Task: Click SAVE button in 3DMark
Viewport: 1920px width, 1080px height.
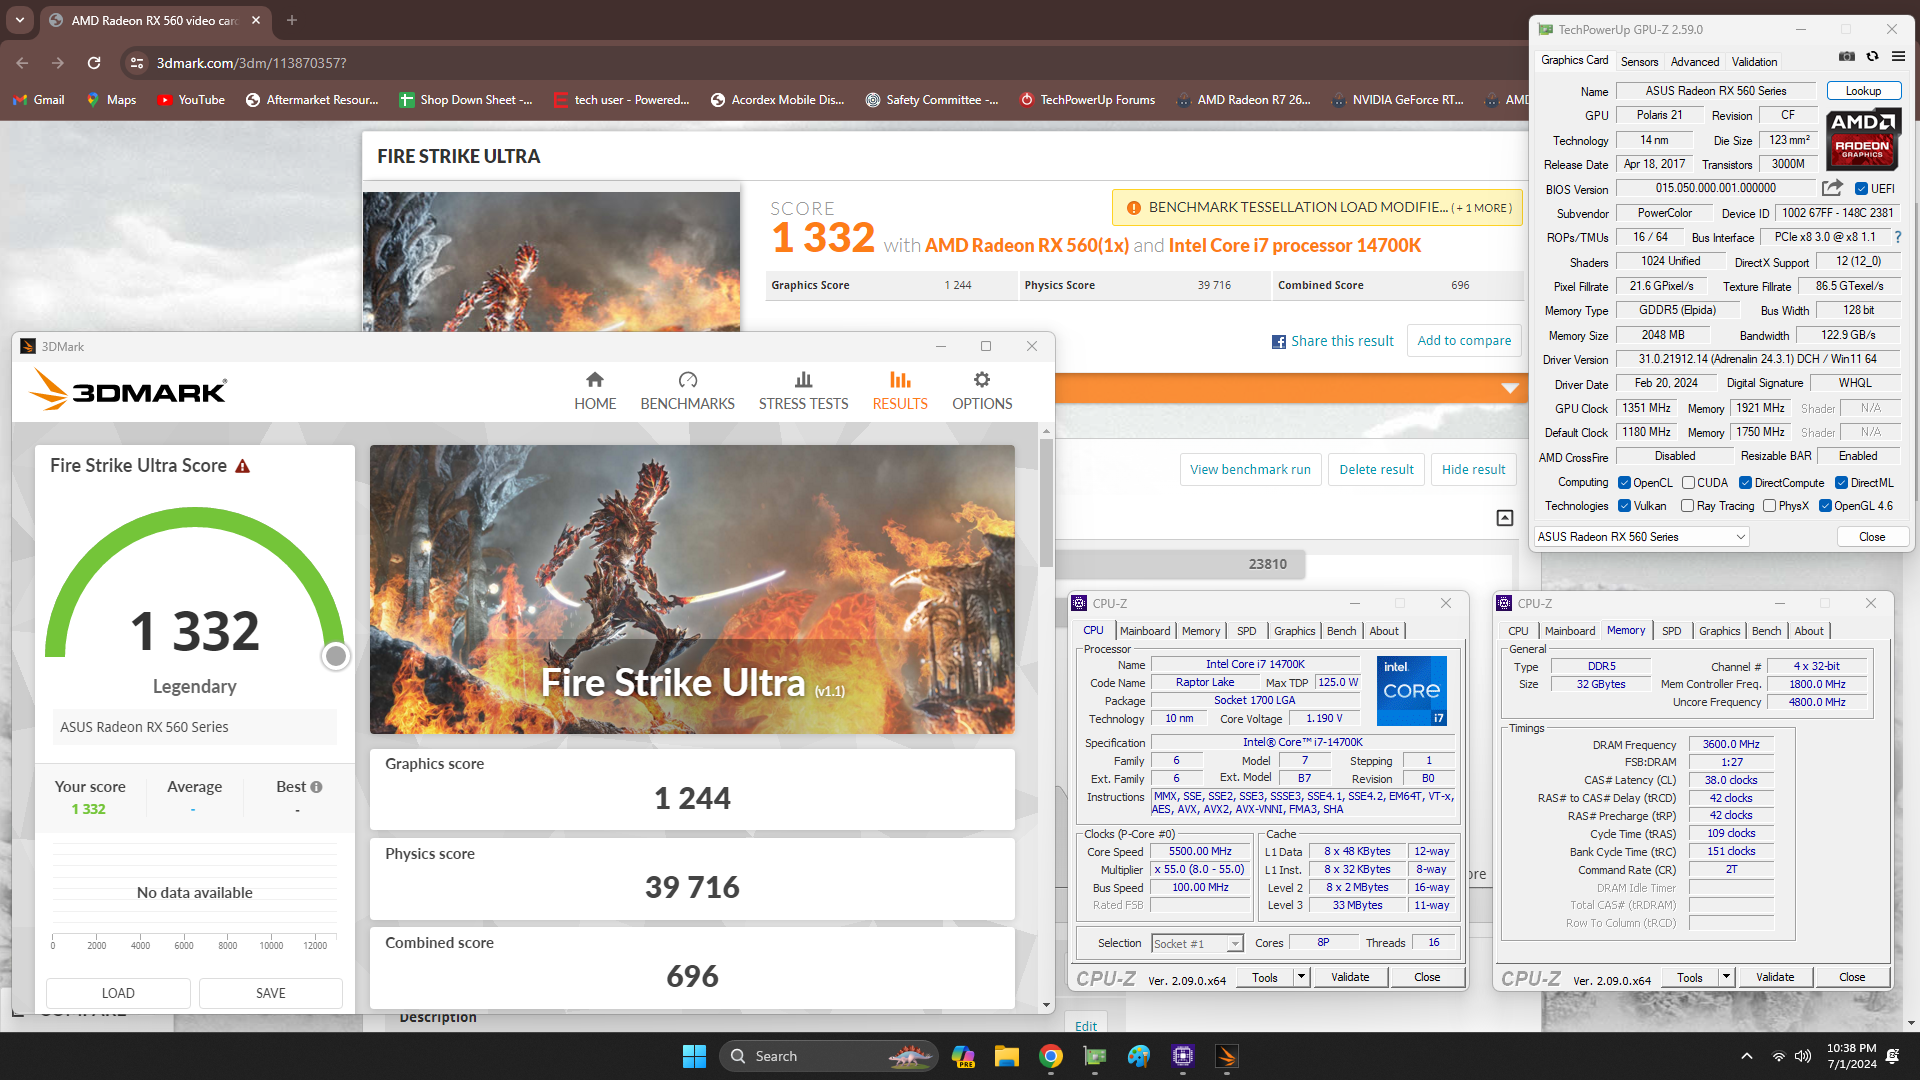Action: (271, 993)
